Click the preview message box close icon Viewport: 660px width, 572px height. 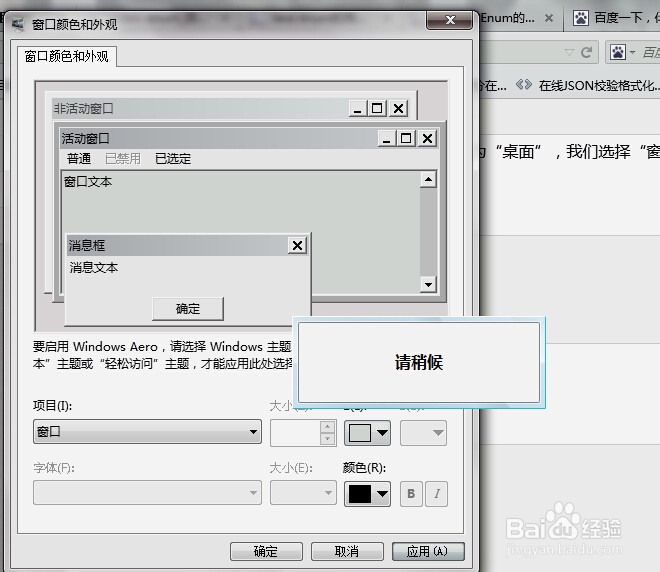pyautogui.click(x=297, y=245)
